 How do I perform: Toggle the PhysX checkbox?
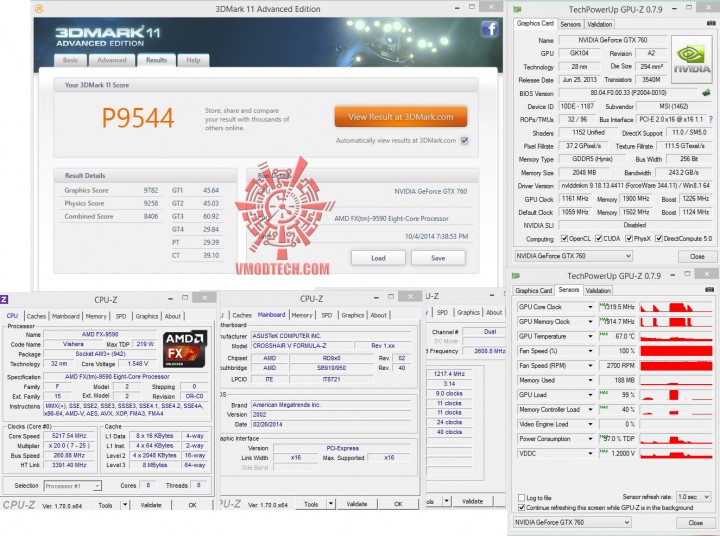pyautogui.click(x=629, y=238)
